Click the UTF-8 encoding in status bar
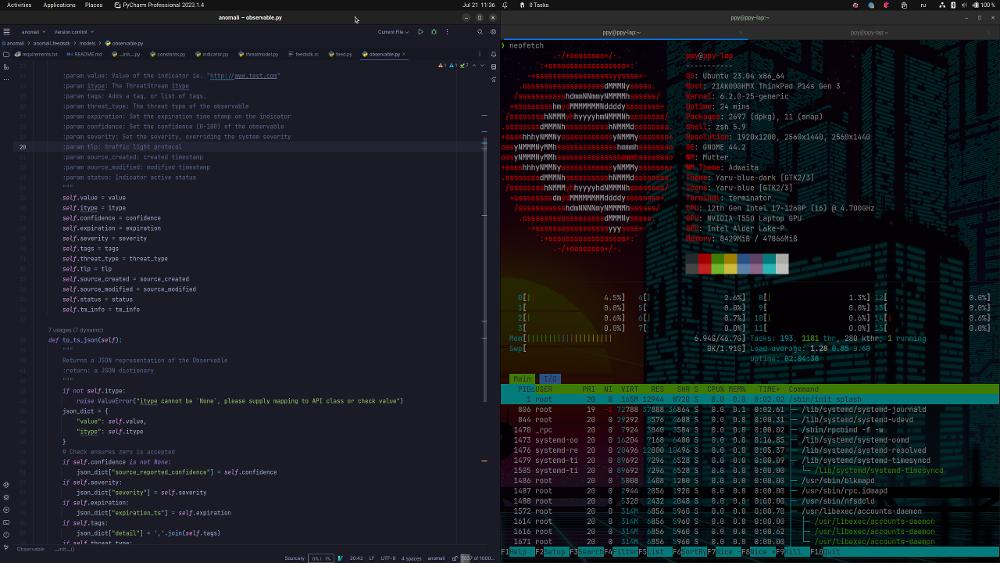The image size is (1000, 563). (x=388, y=558)
